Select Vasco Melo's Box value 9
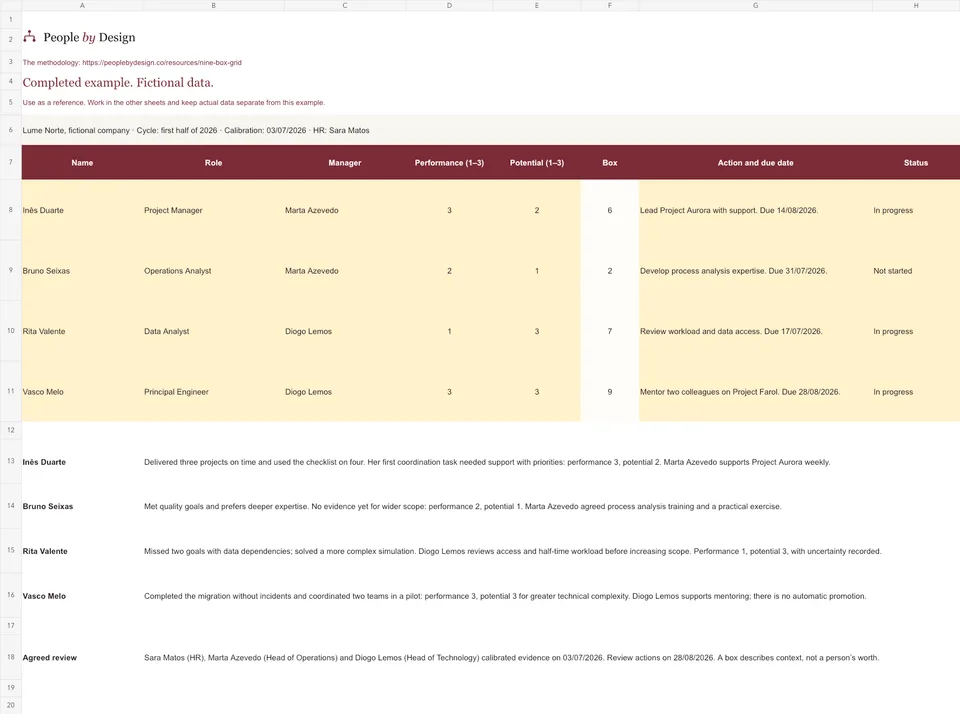The width and height of the screenshot is (960, 714). [x=610, y=392]
